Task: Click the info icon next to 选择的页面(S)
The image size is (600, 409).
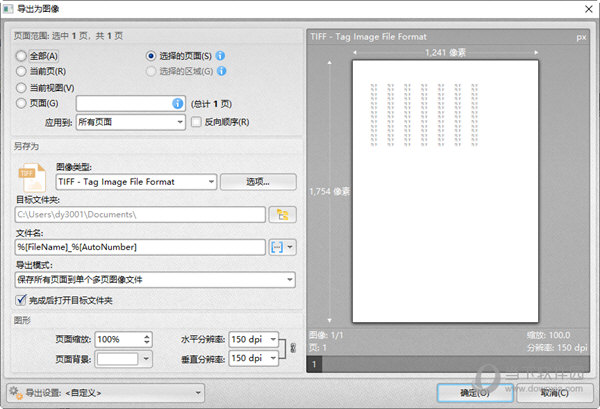Action: point(220,56)
